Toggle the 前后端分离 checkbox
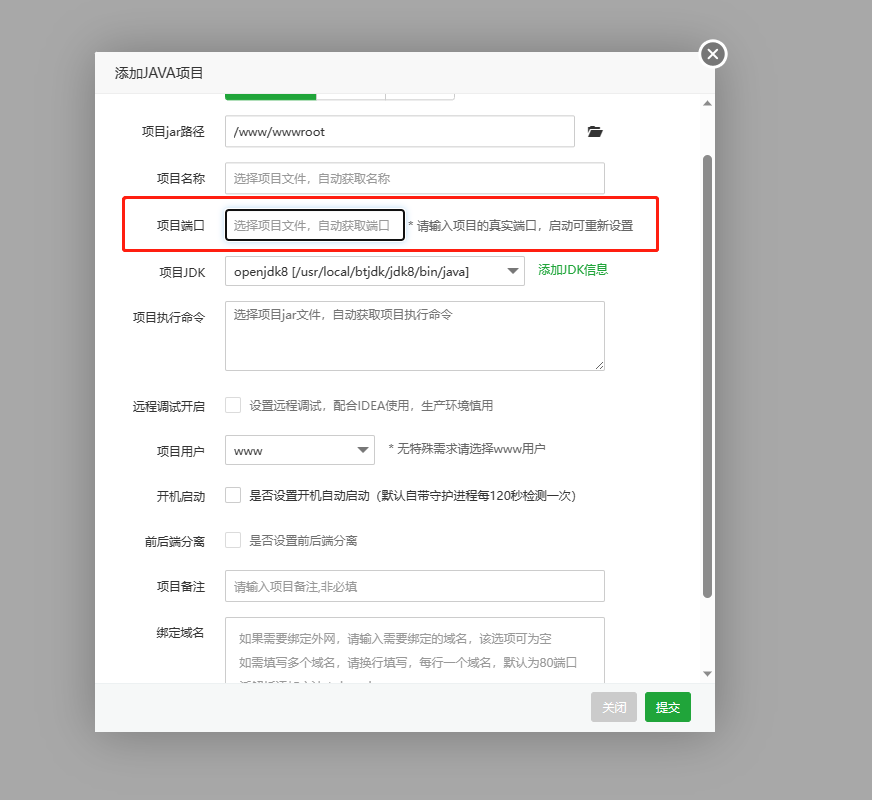The image size is (872, 800). tap(233, 540)
